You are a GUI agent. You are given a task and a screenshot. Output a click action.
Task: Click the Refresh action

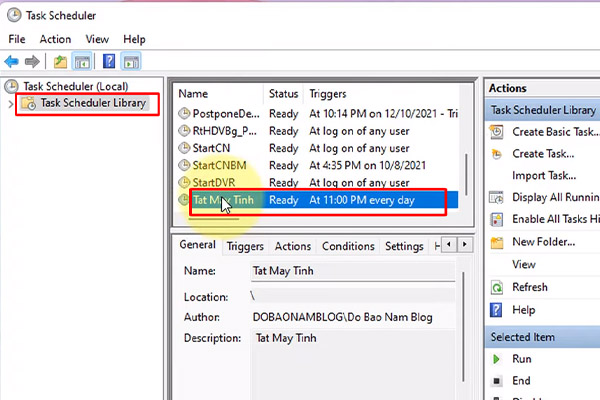click(530, 287)
